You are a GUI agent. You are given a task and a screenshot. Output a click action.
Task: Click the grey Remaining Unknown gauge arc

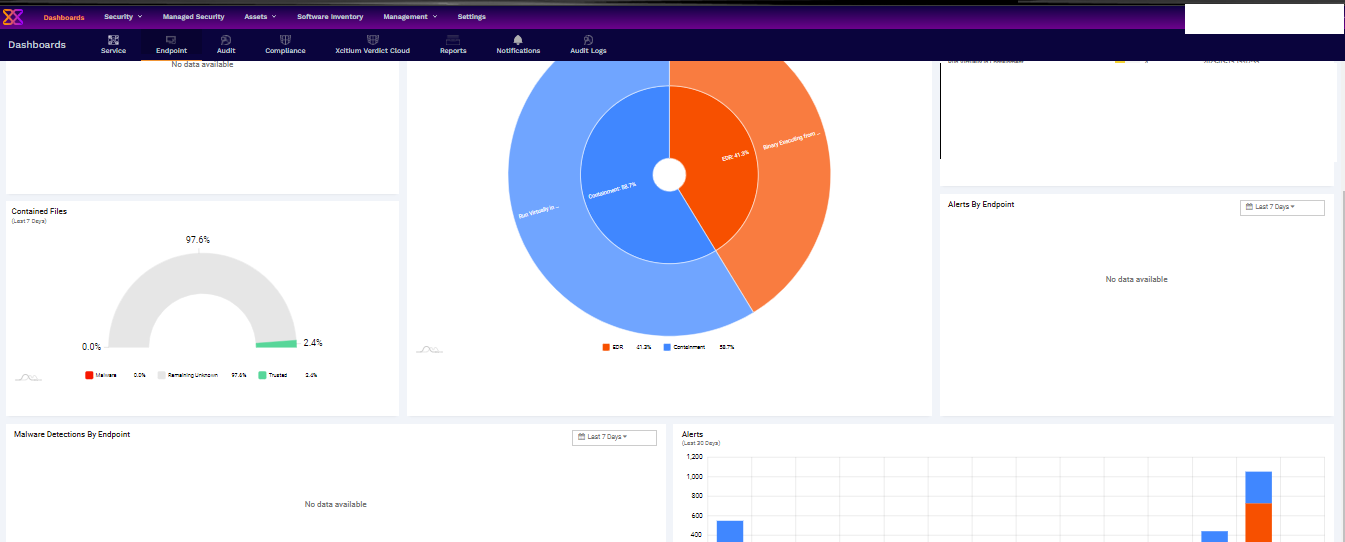202,273
